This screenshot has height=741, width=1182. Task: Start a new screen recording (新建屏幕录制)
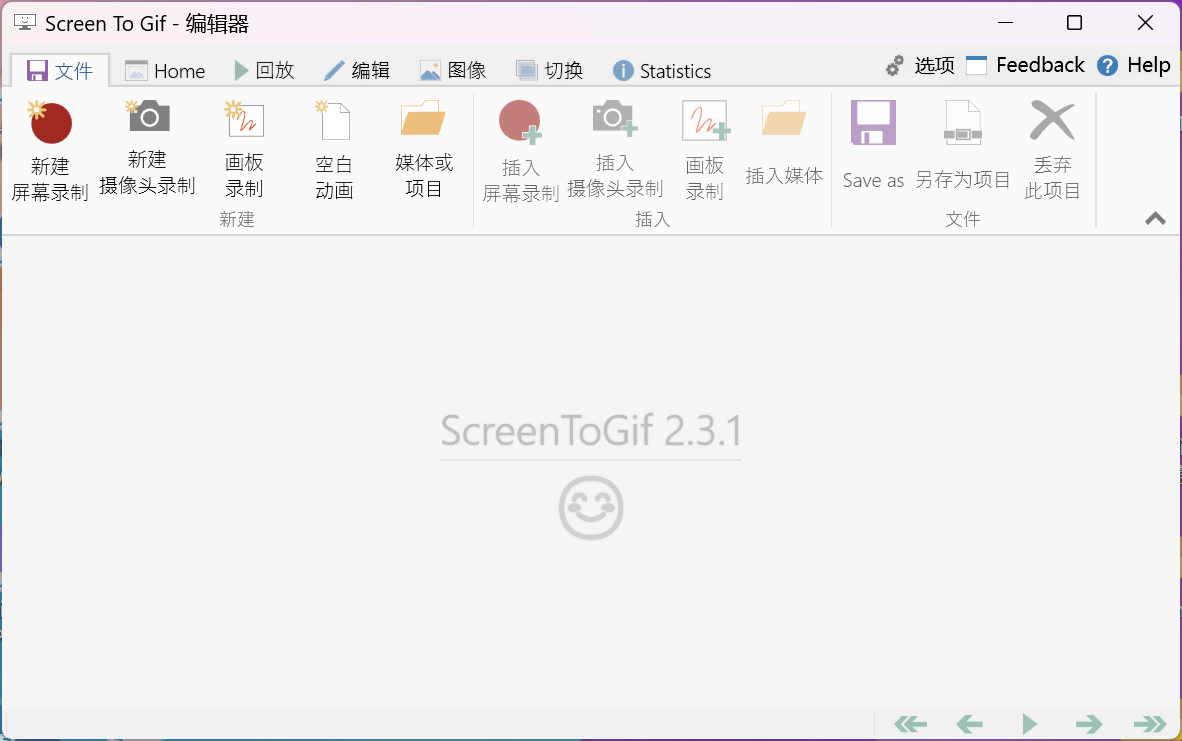pyautogui.click(x=50, y=152)
